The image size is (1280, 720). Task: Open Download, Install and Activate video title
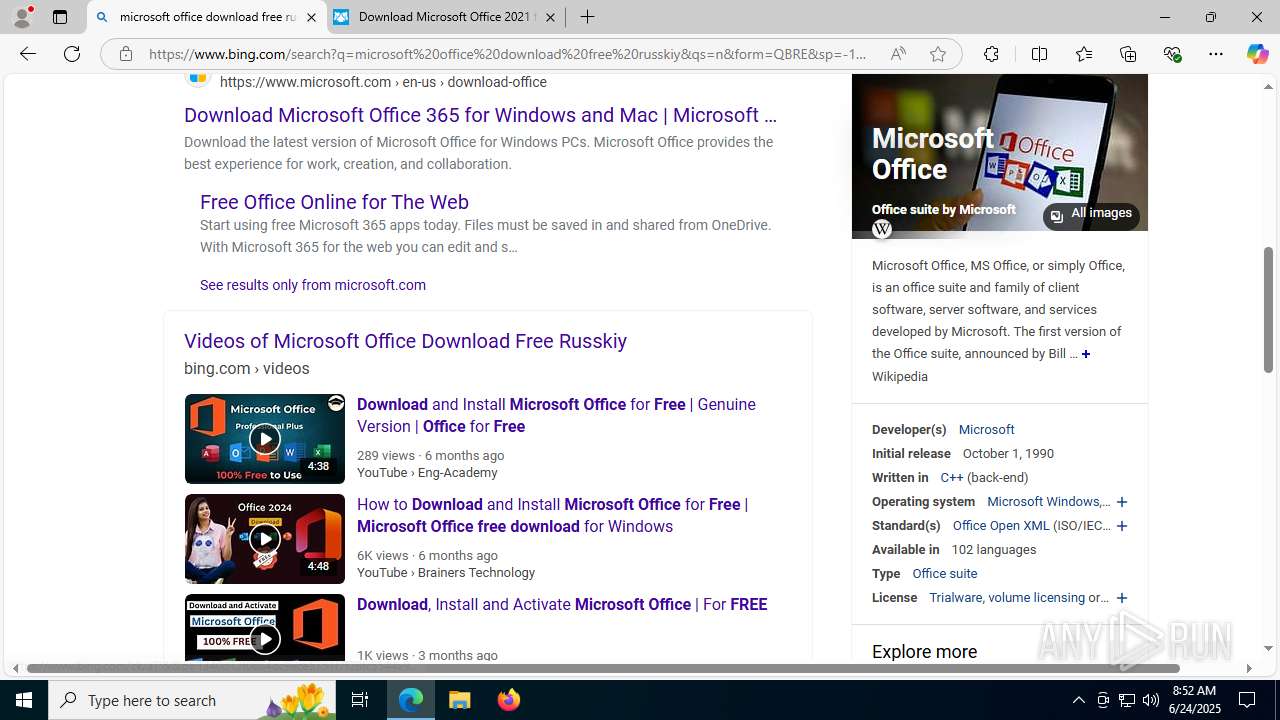(562, 604)
